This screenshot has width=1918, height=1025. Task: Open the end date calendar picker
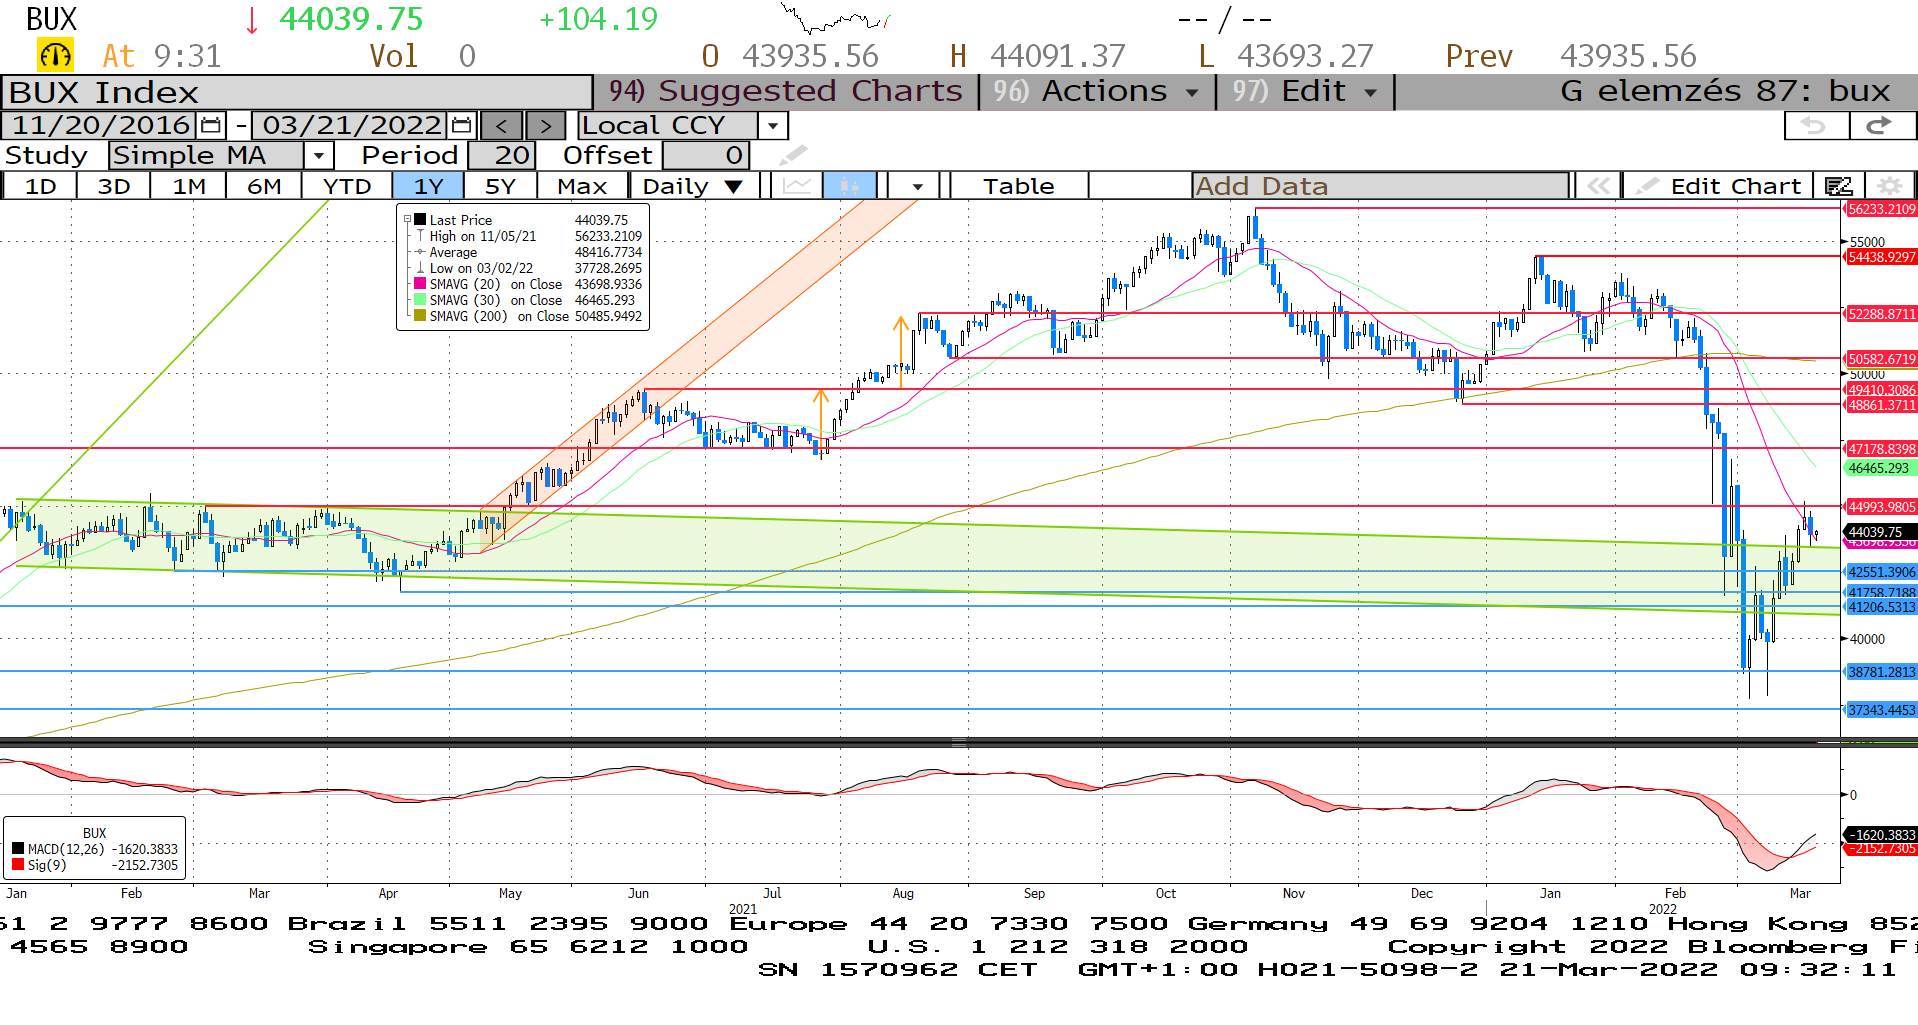tap(461, 126)
